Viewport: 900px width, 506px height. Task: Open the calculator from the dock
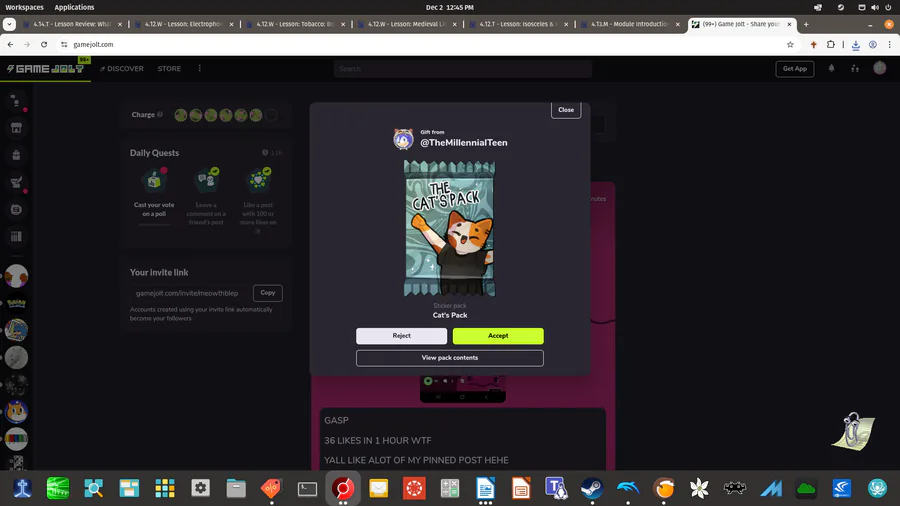[449, 488]
